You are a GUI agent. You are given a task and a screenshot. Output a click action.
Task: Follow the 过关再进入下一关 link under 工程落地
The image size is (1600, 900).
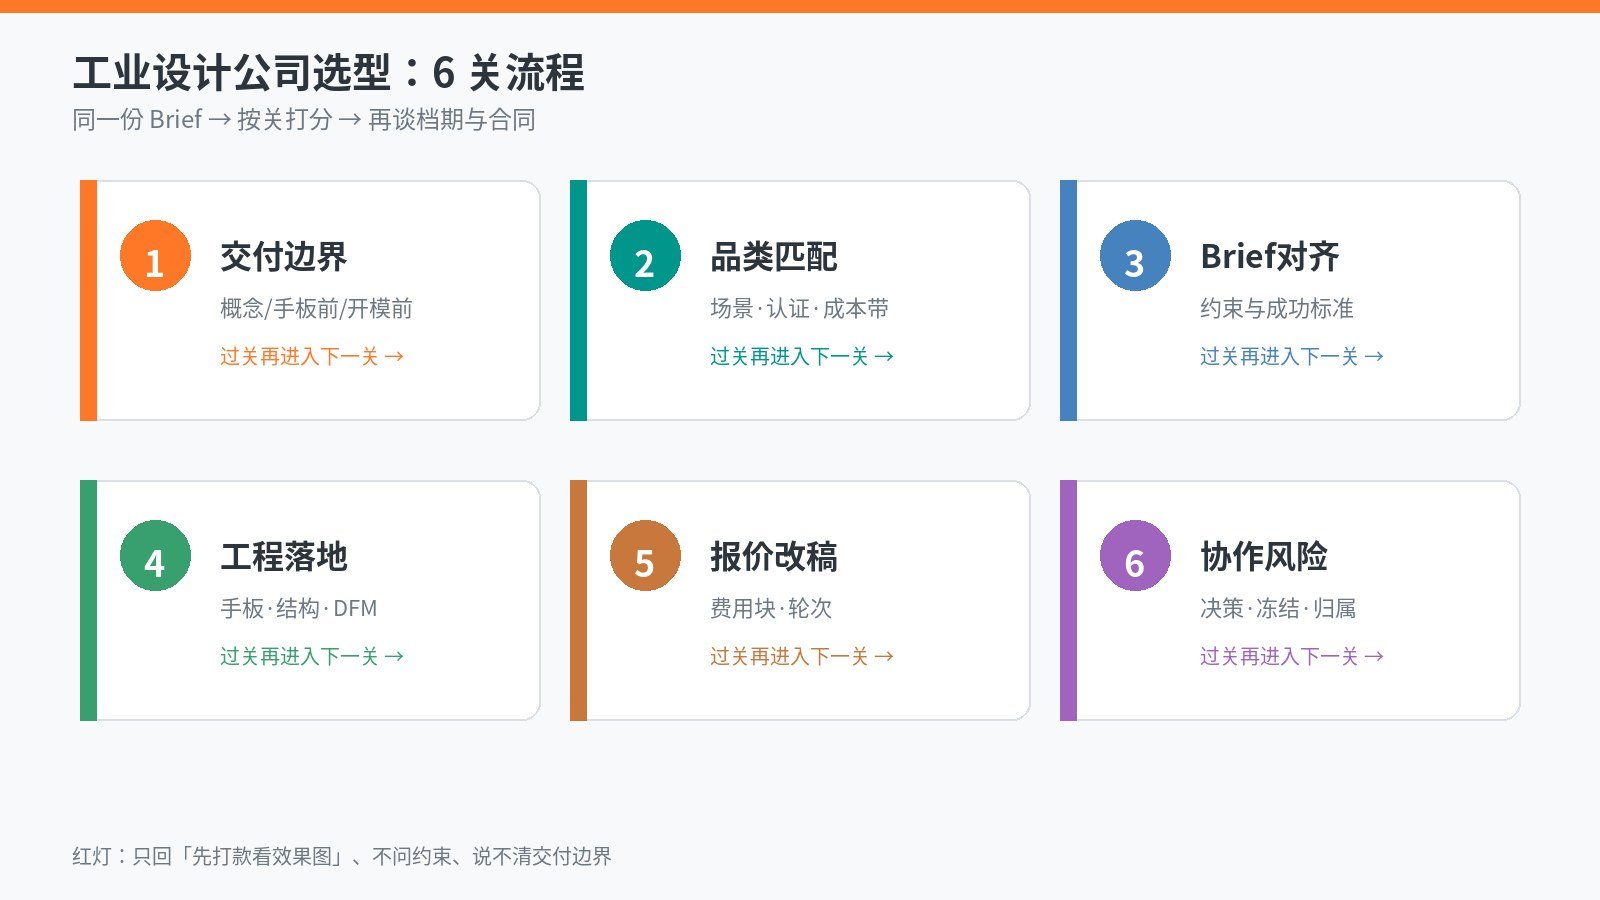(312, 657)
